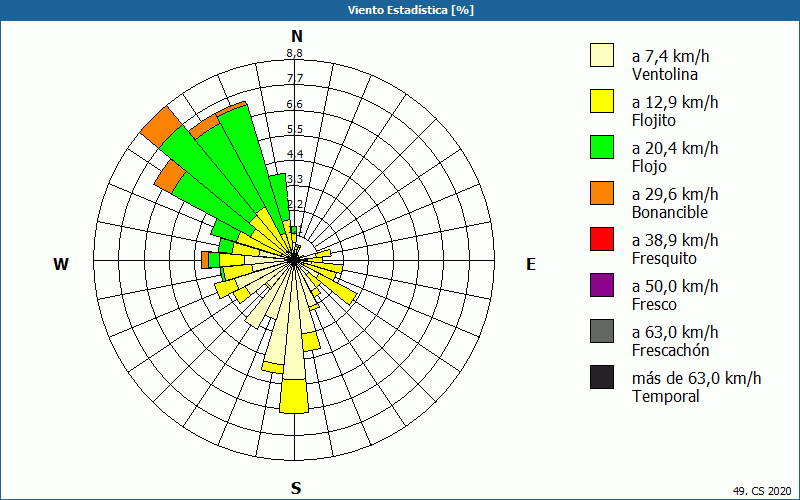Click the purple Fresco legend swatch
Viewport: 800px width, 500px height.
[602, 285]
